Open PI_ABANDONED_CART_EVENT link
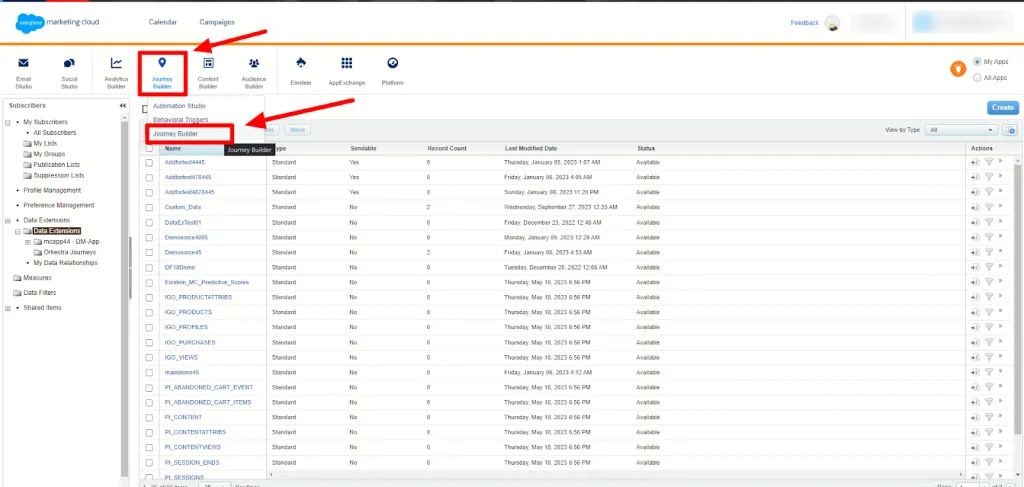 (208, 387)
